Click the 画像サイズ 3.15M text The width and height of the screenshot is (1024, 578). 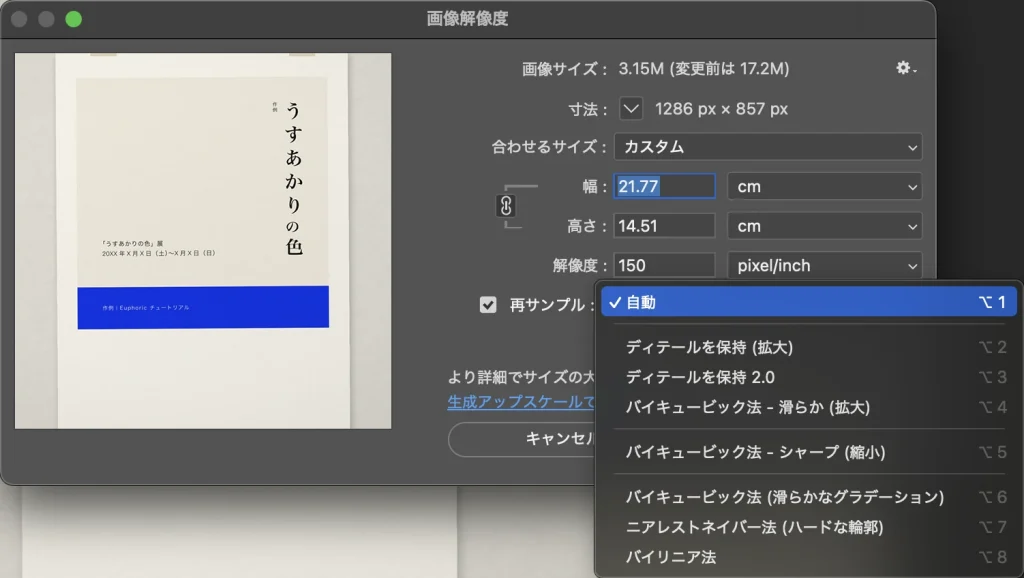click(655, 69)
